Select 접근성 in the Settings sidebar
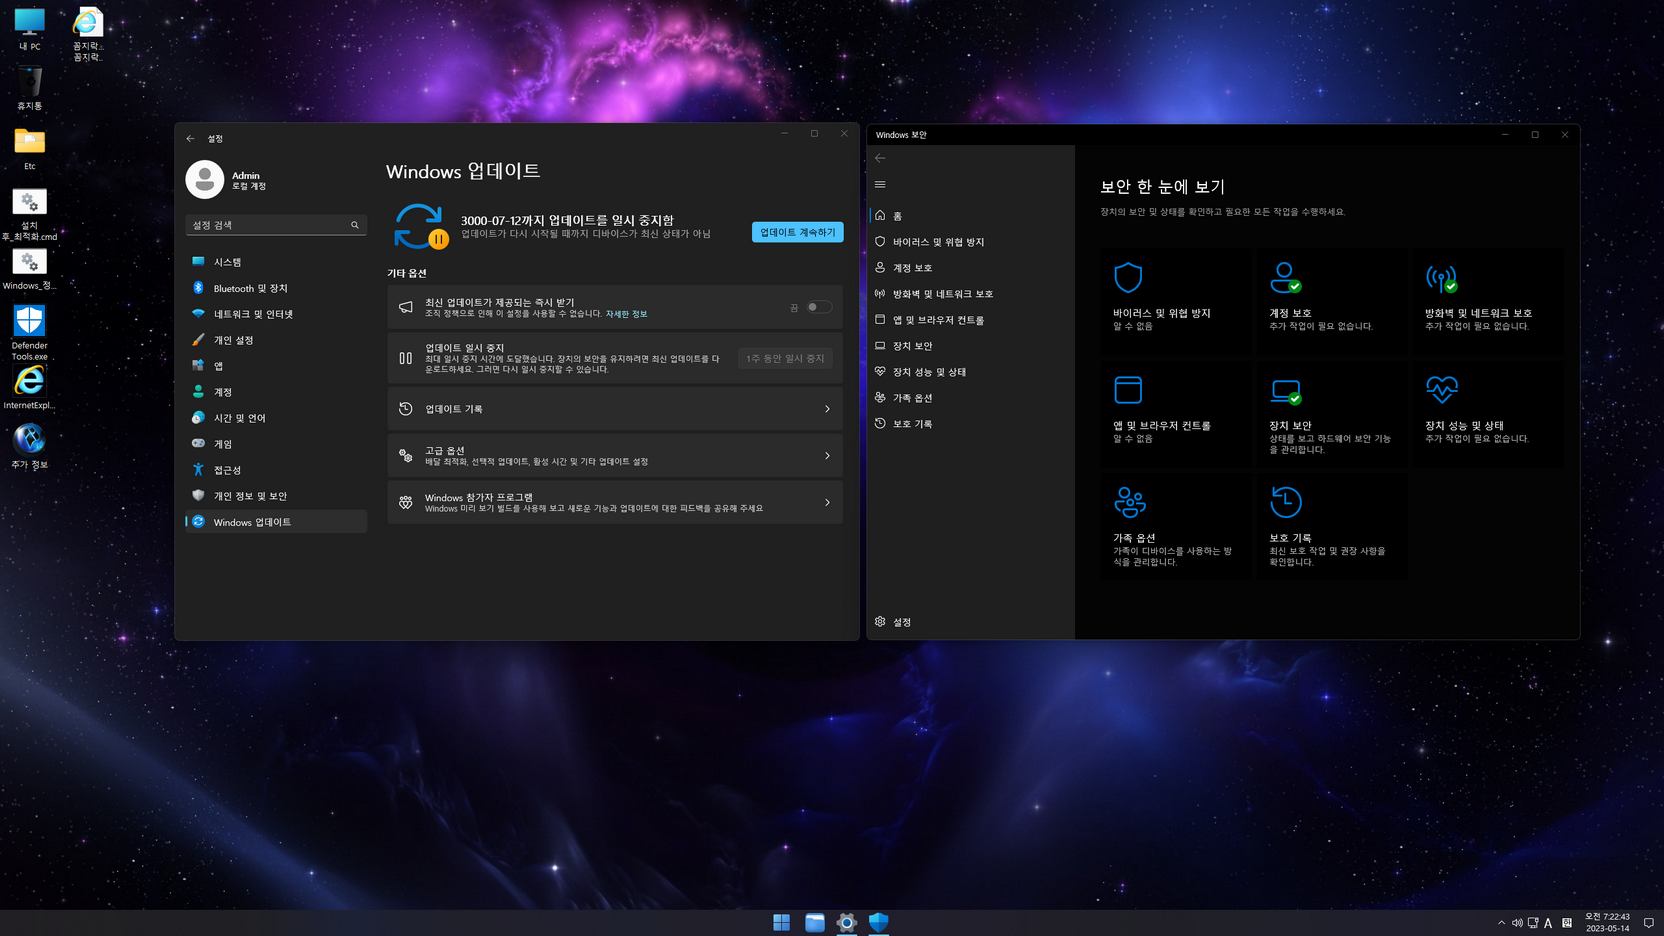This screenshot has height=936, width=1664. [276, 470]
